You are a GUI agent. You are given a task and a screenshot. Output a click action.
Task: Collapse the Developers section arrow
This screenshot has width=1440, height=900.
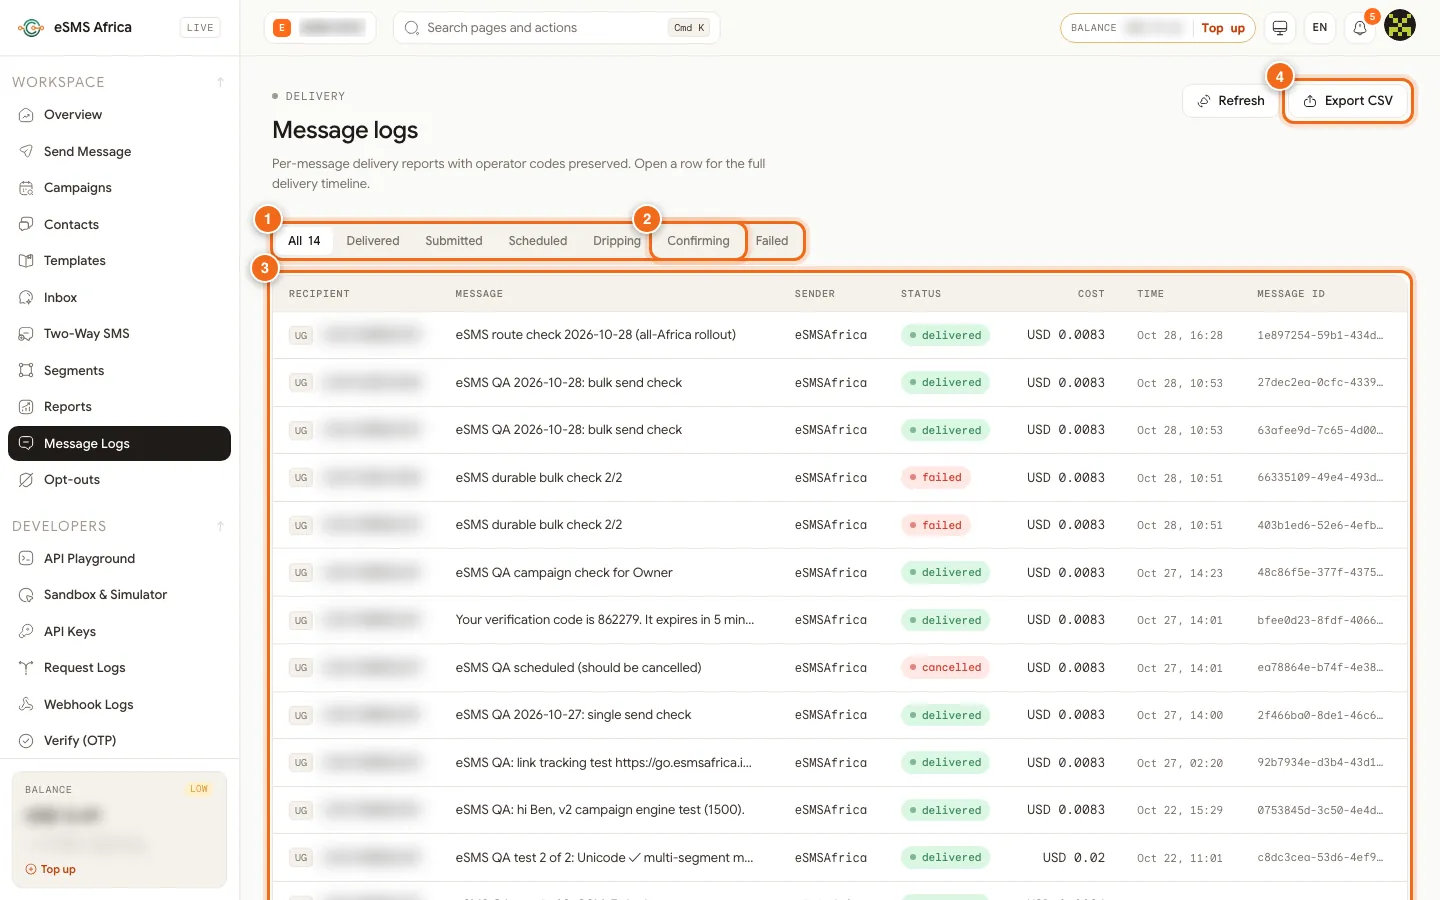pyautogui.click(x=220, y=526)
